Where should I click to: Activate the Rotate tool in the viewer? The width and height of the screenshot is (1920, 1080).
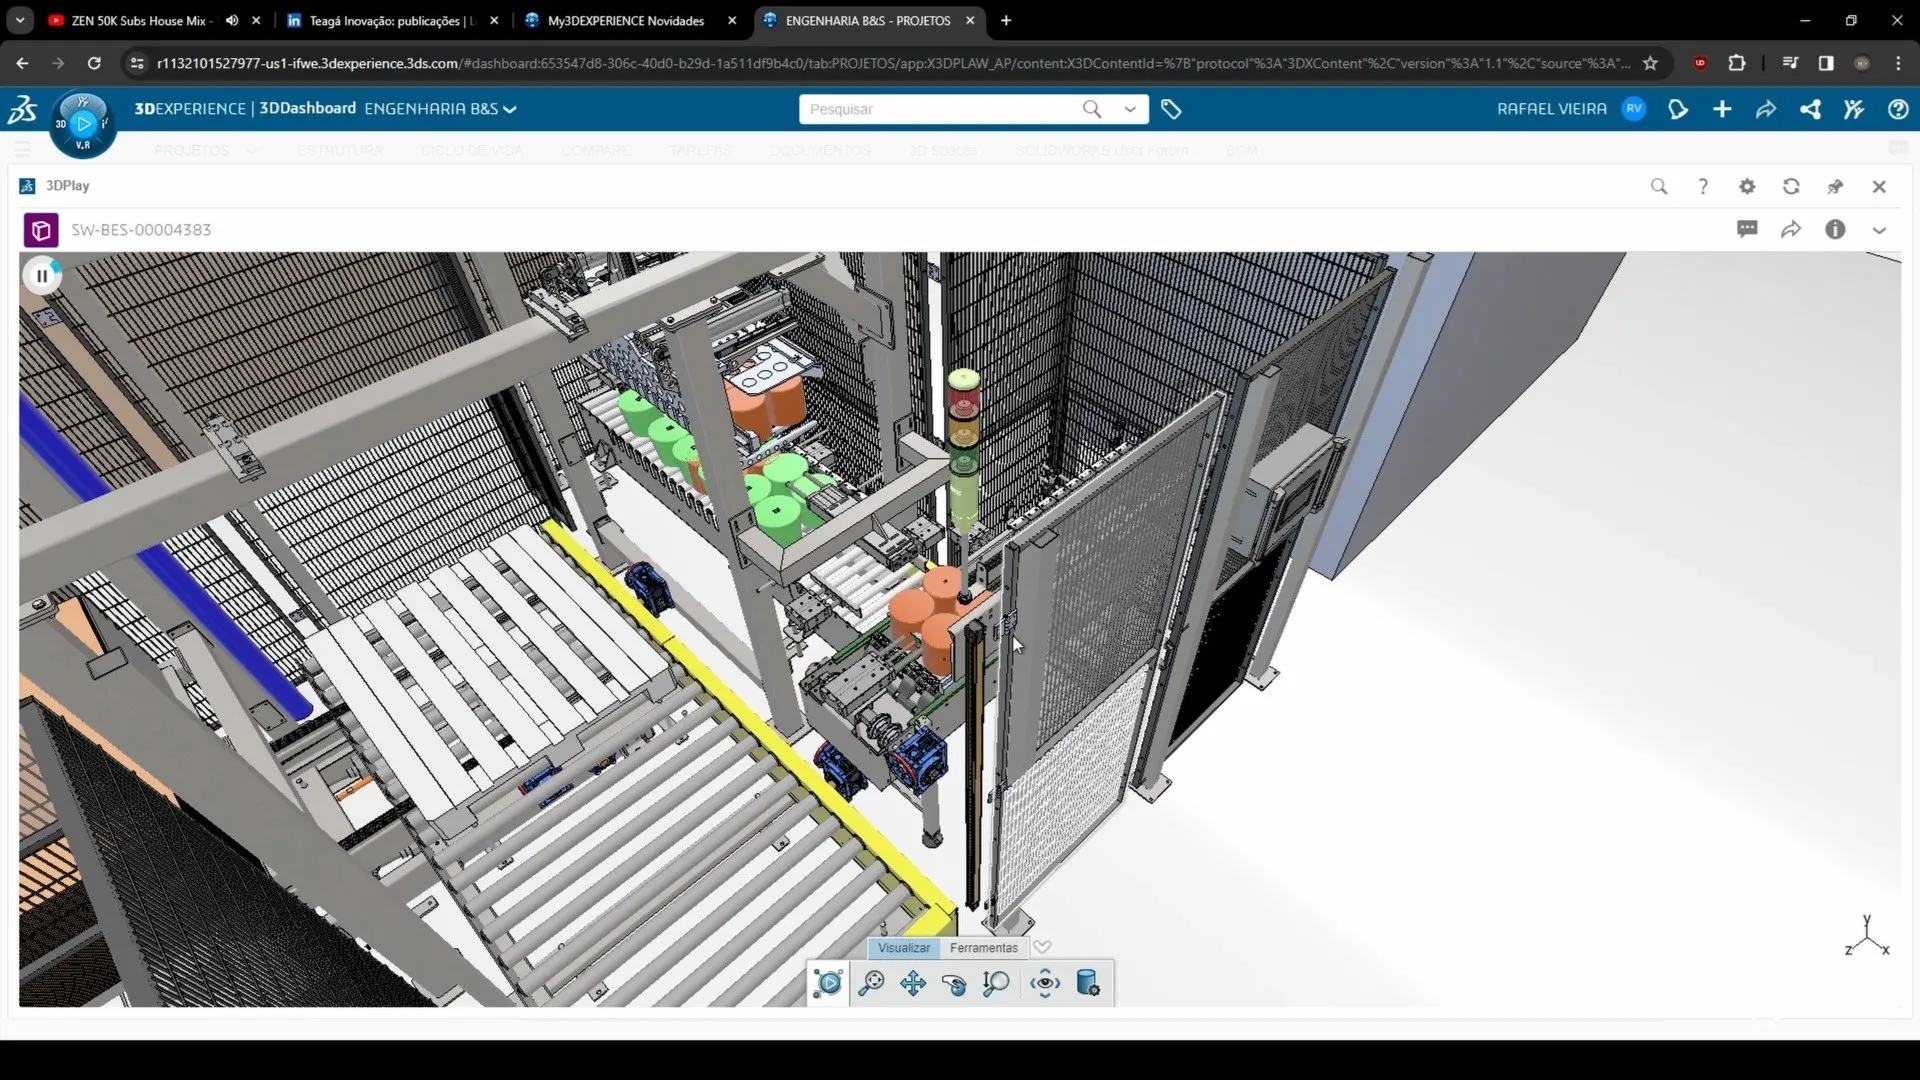954,984
